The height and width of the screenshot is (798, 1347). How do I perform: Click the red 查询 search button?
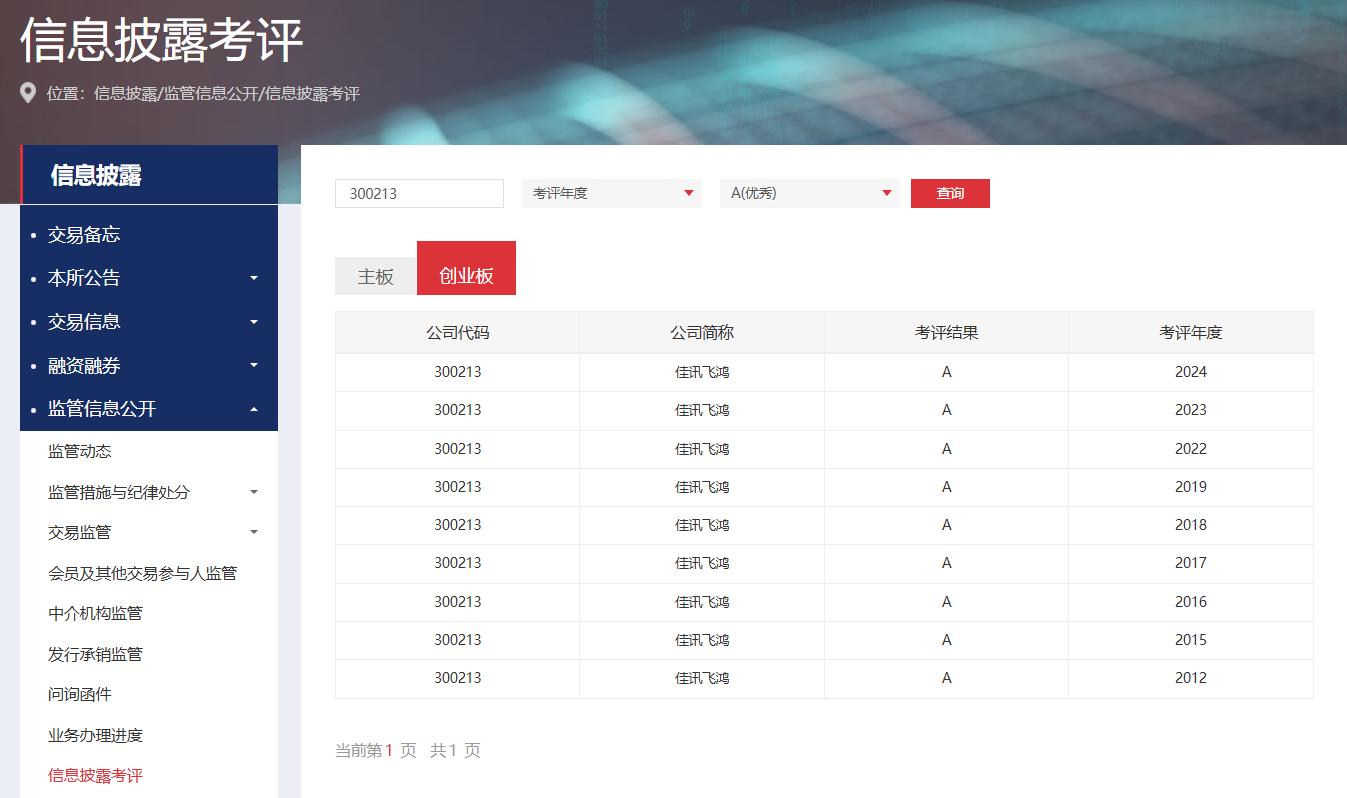point(949,193)
